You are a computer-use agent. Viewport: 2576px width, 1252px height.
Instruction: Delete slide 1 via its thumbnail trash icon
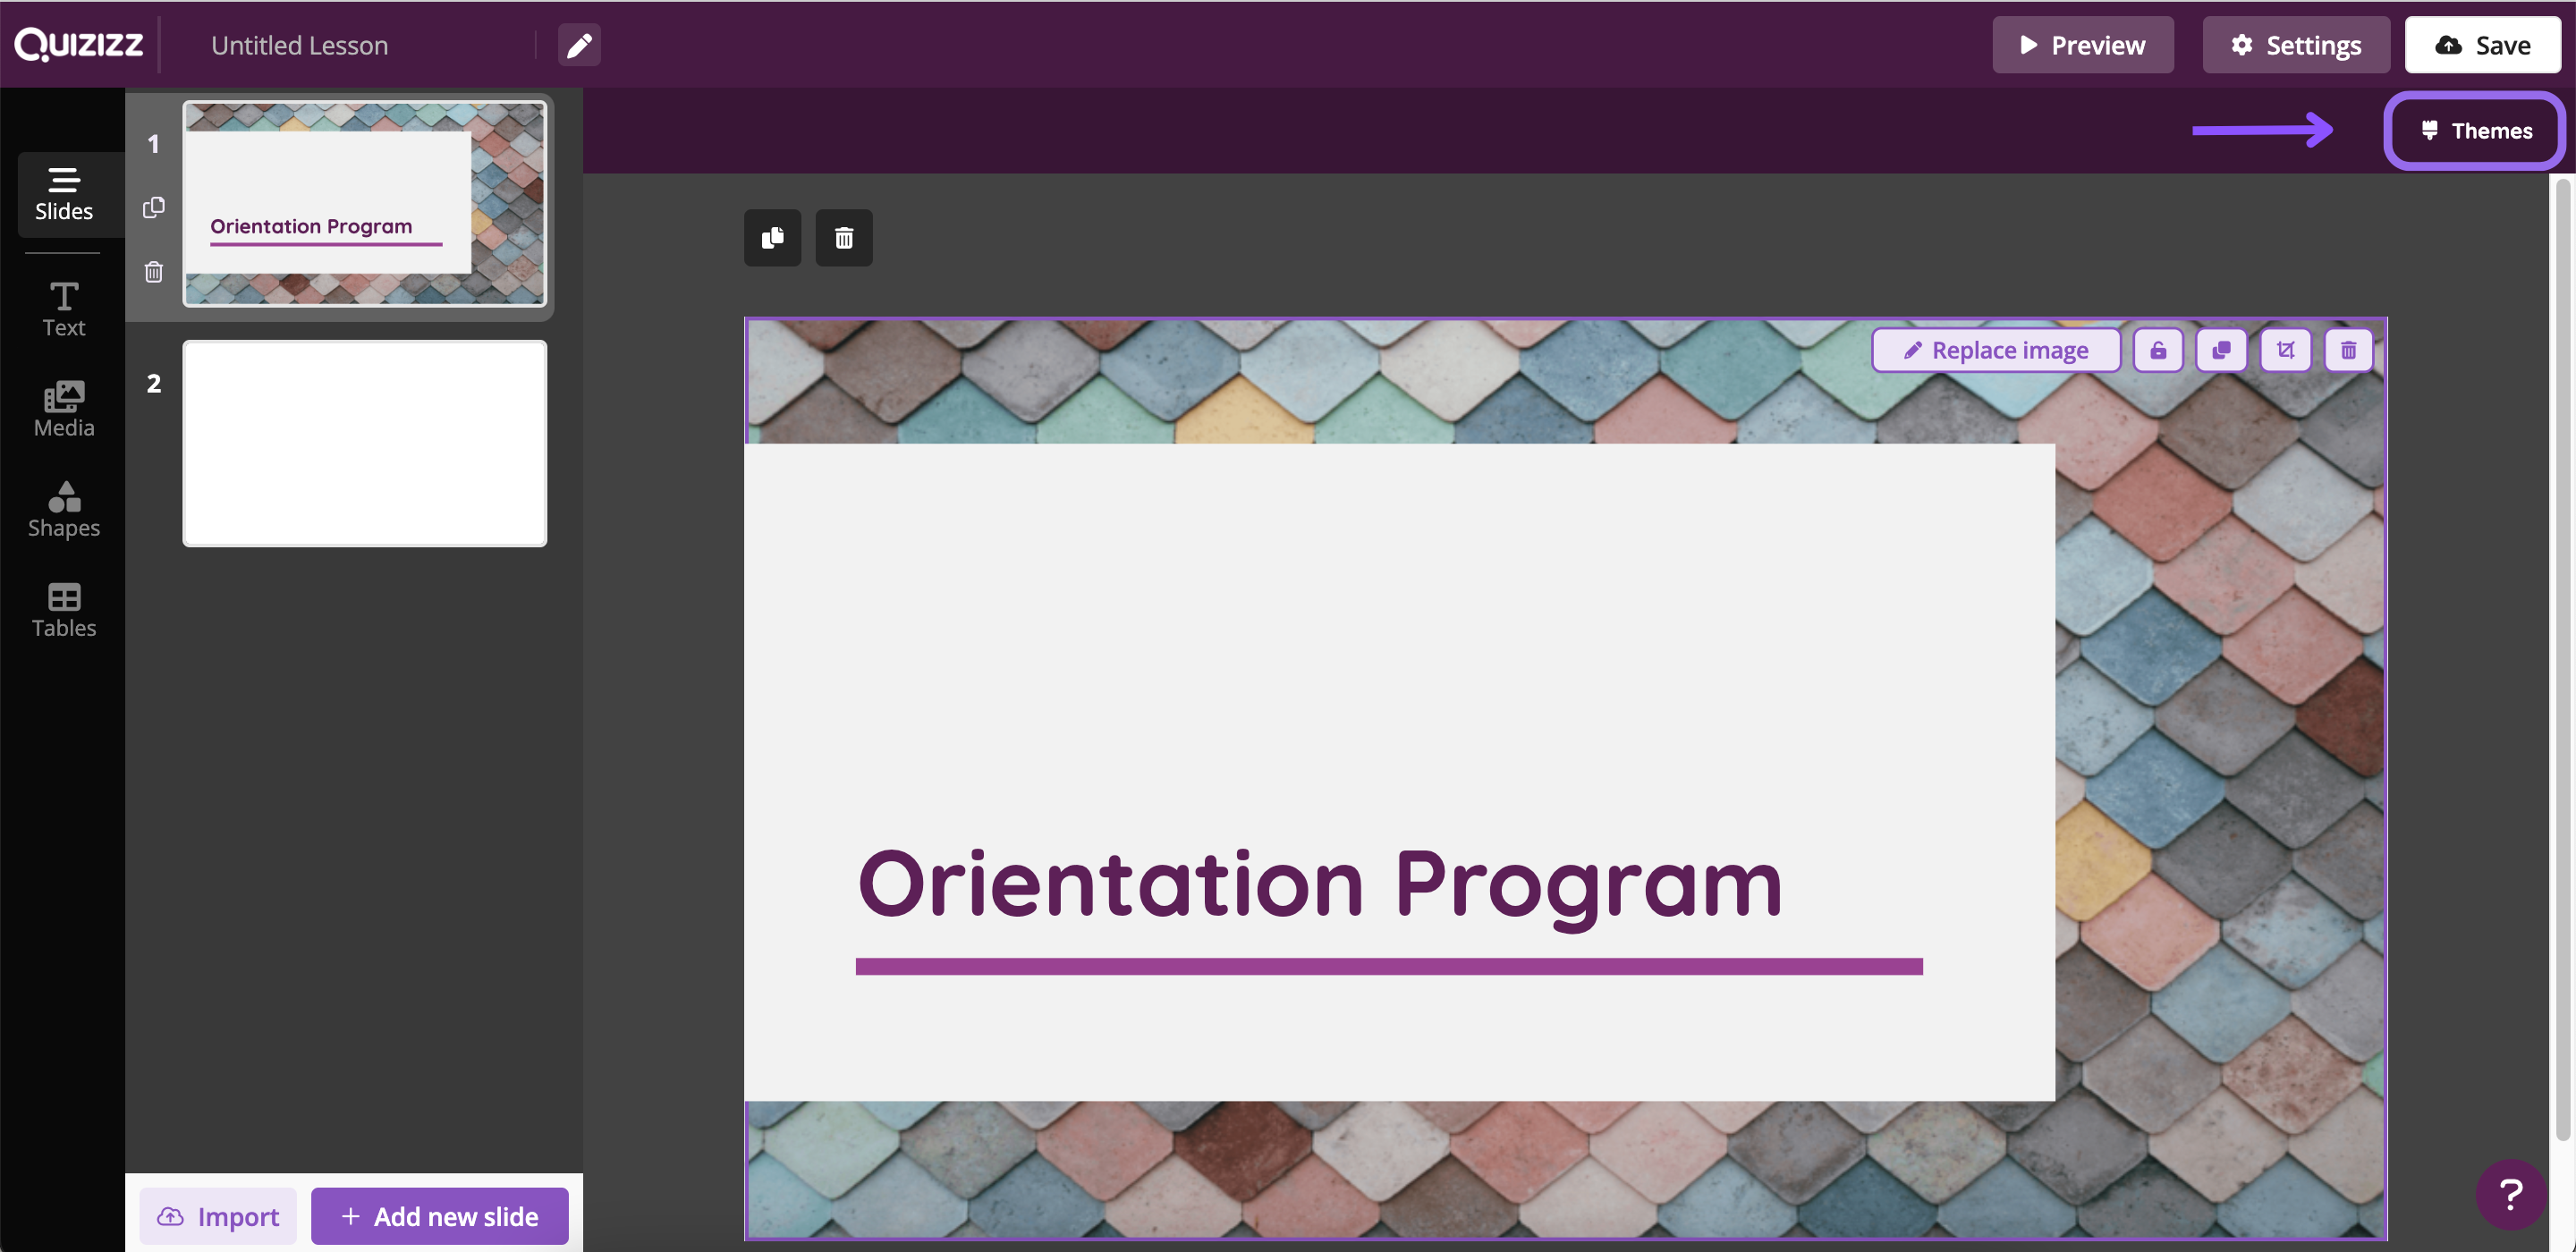click(x=153, y=271)
